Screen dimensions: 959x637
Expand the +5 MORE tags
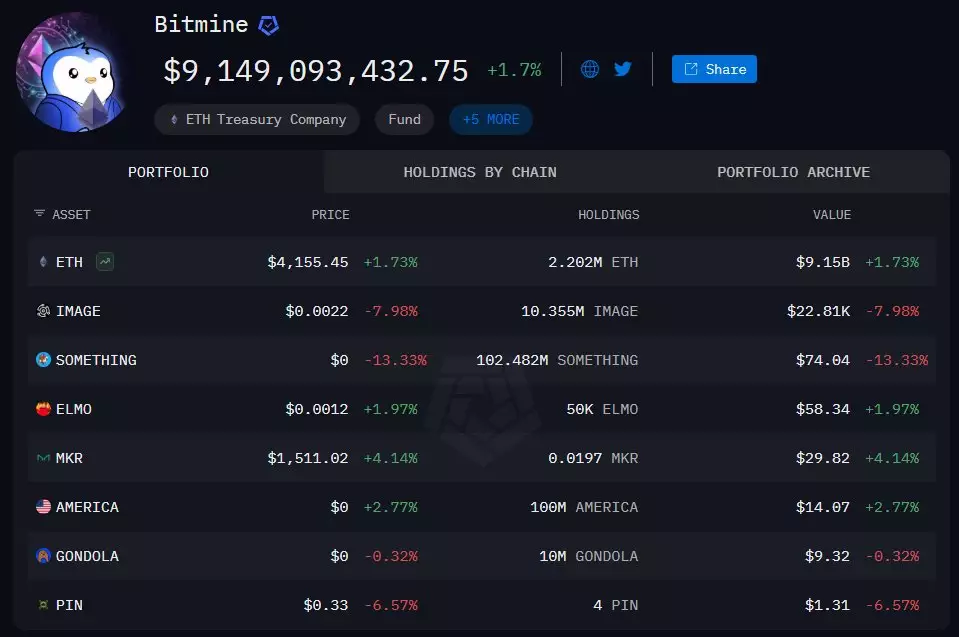point(490,119)
